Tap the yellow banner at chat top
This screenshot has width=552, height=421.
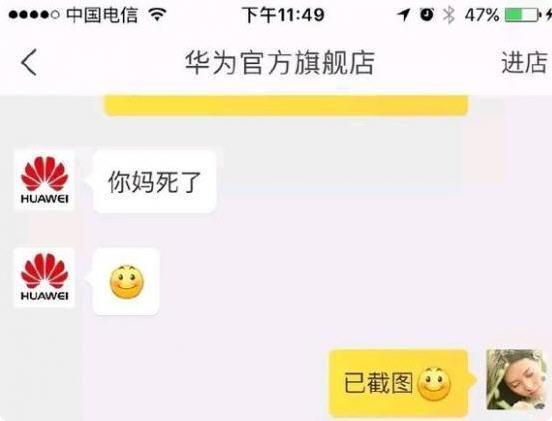[286, 105]
